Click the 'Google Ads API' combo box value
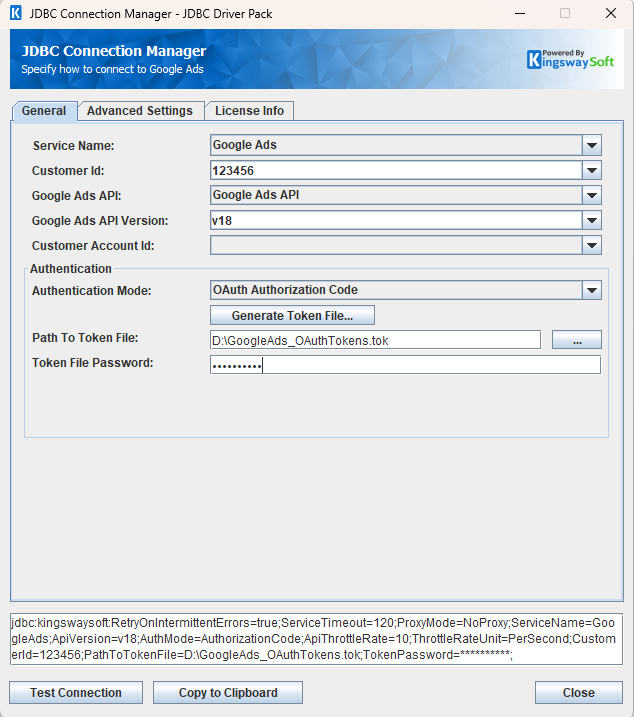 (396, 195)
